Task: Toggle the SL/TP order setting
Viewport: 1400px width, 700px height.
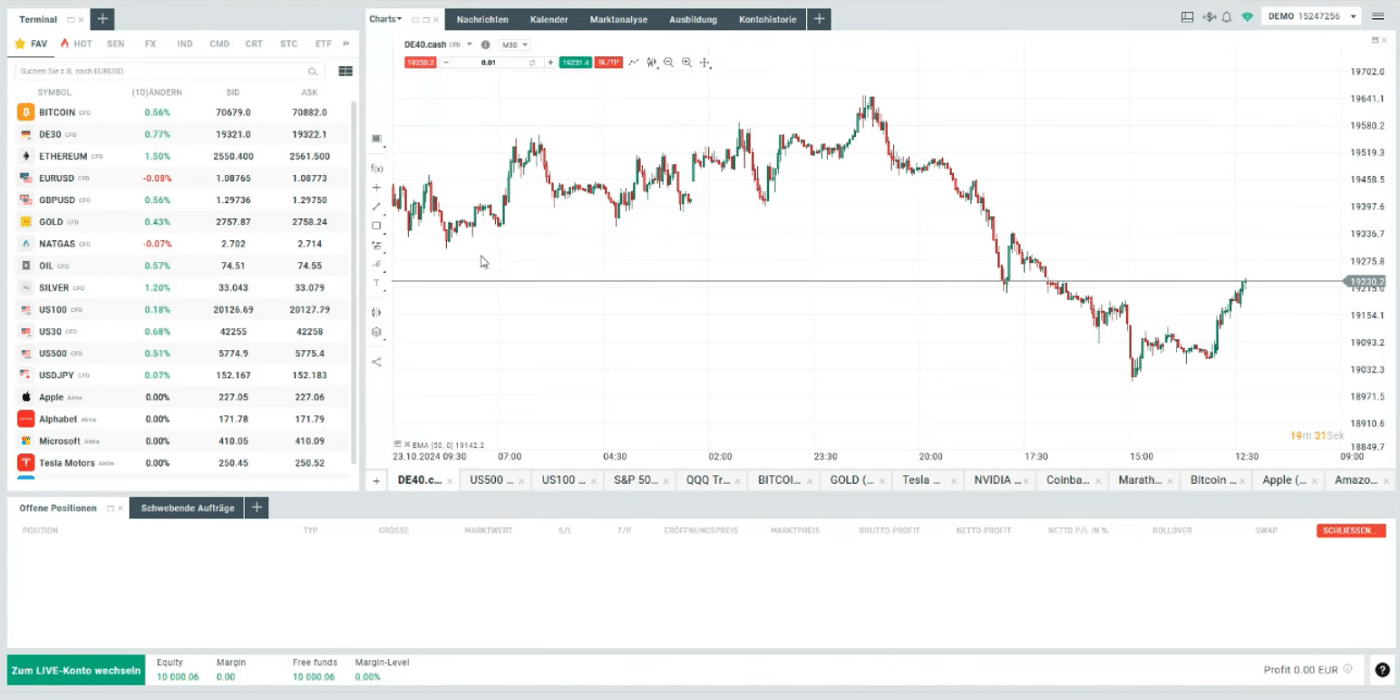Action: pyautogui.click(x=607, y=62)
